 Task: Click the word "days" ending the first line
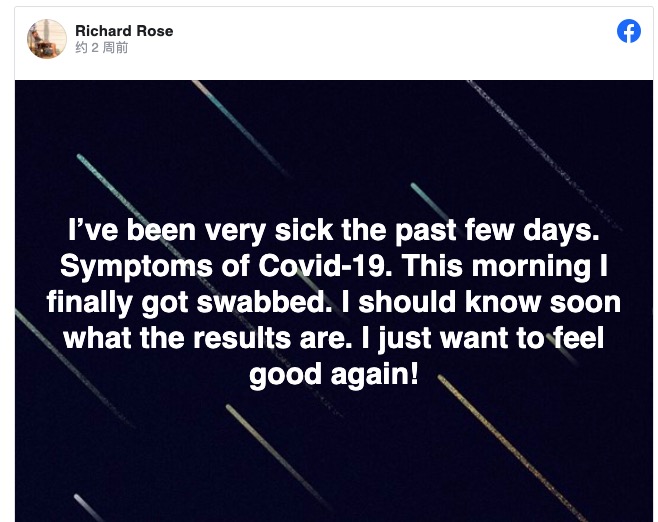tap(561, 230)
